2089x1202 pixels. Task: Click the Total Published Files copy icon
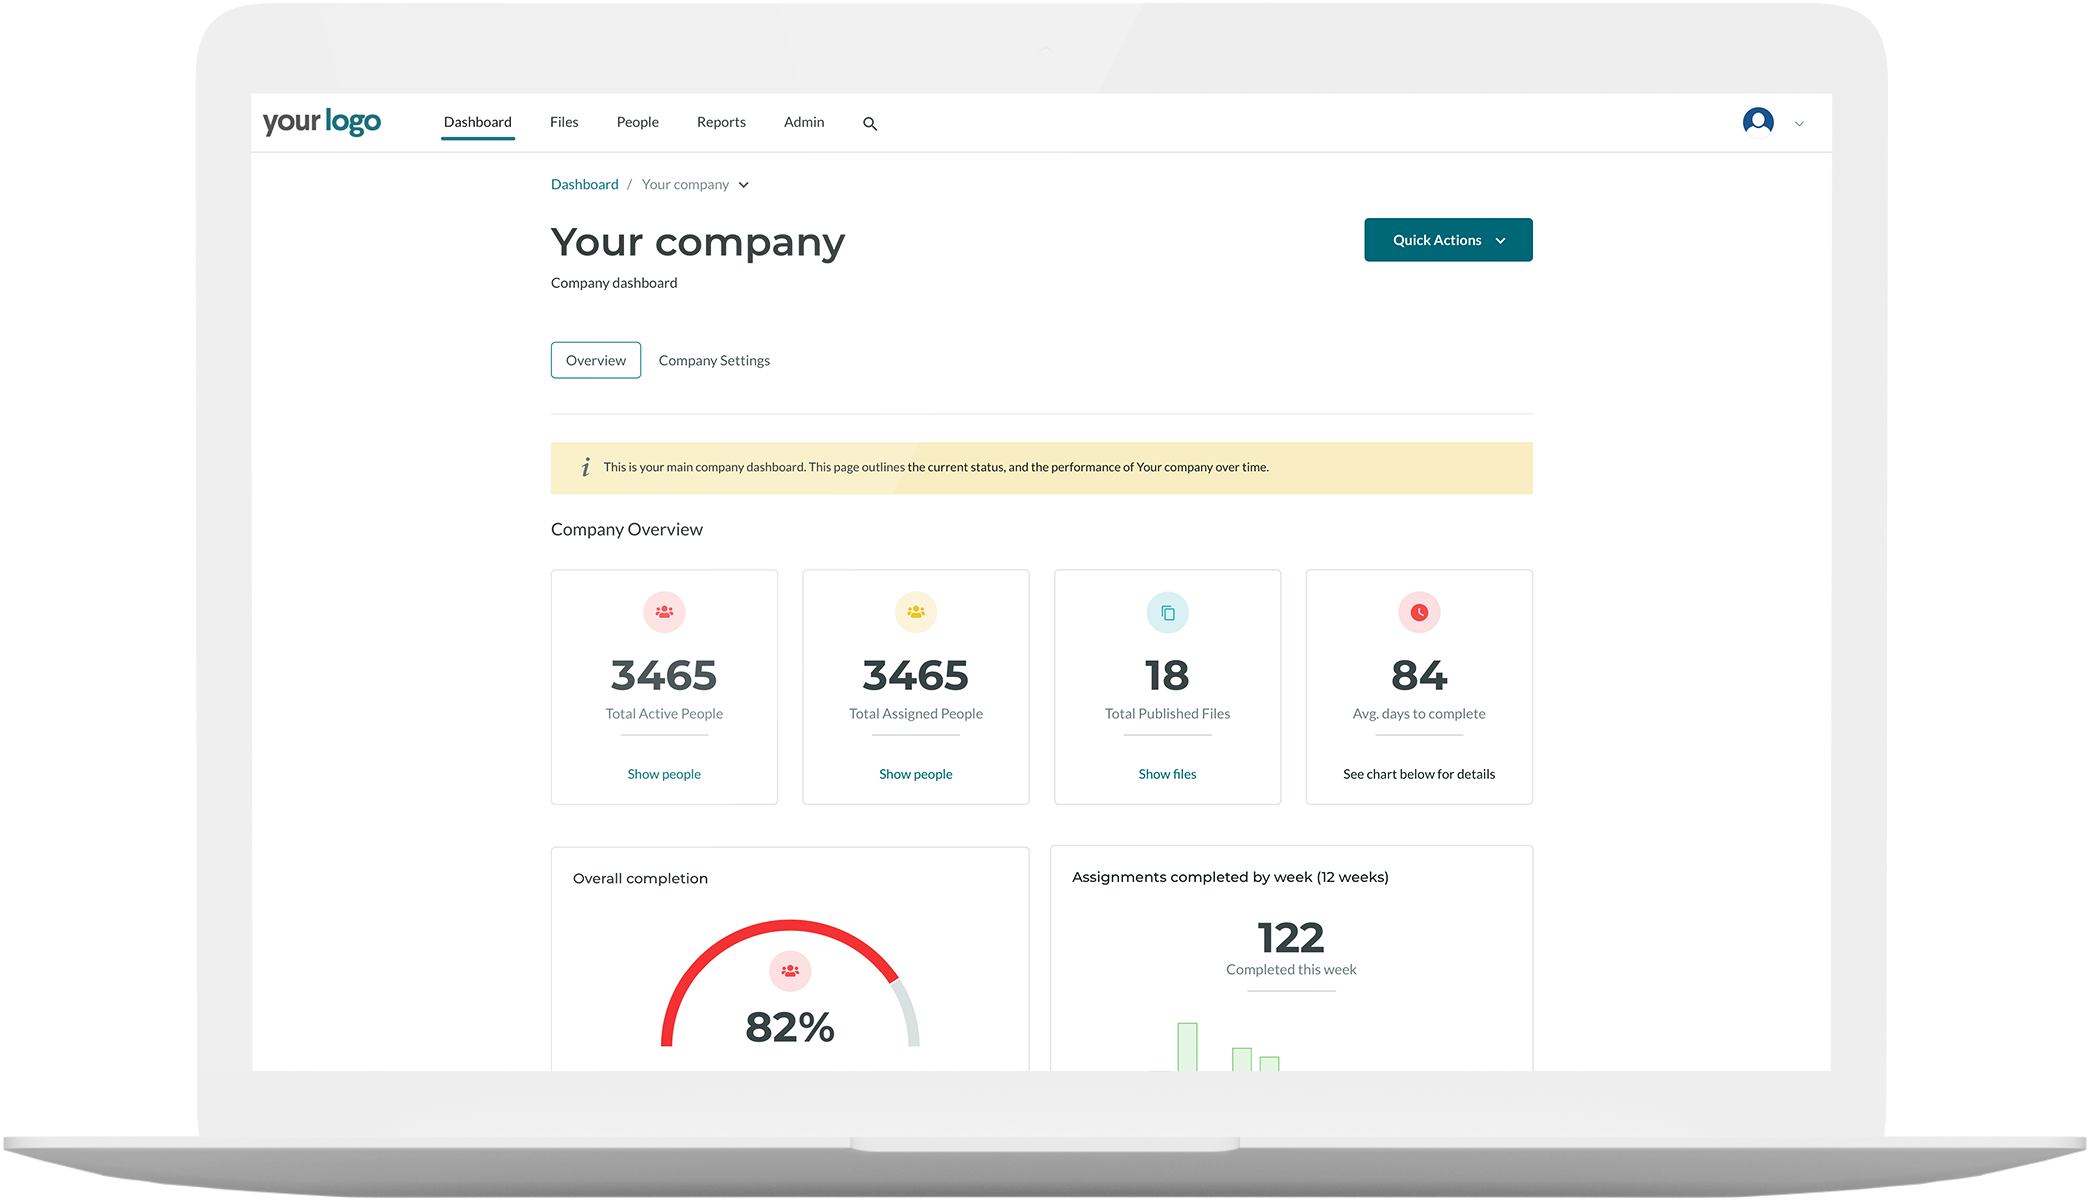(x=1167, y=613)
